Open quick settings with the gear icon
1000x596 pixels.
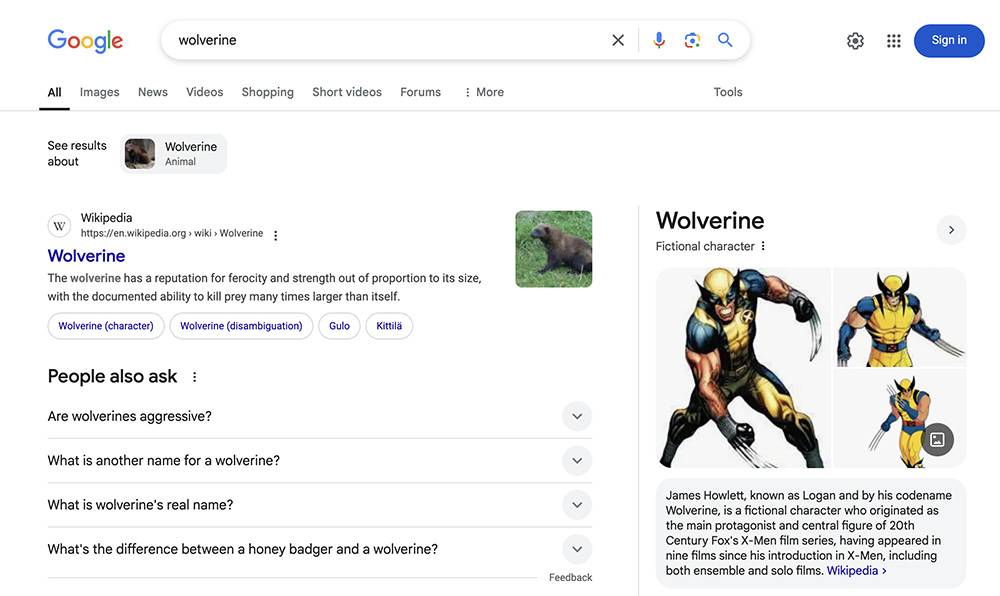point(855,40)
